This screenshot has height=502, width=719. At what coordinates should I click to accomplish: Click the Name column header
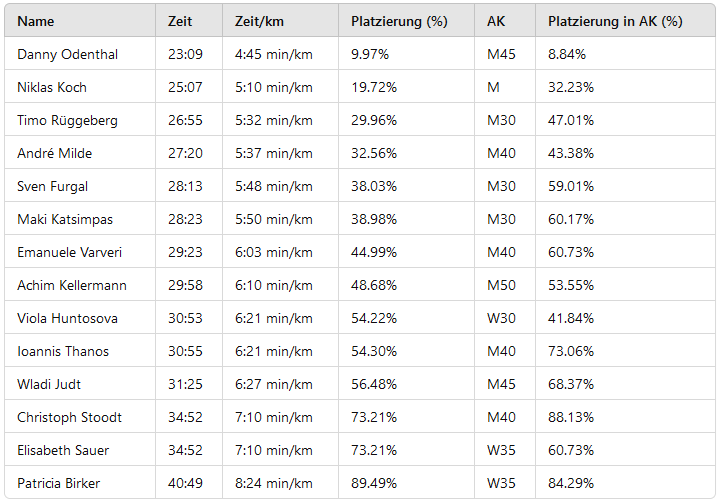(x=36, y=21)
